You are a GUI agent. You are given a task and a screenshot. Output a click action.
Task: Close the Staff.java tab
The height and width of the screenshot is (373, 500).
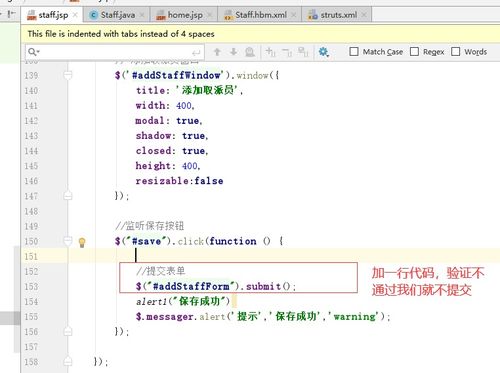pos(142,15)
